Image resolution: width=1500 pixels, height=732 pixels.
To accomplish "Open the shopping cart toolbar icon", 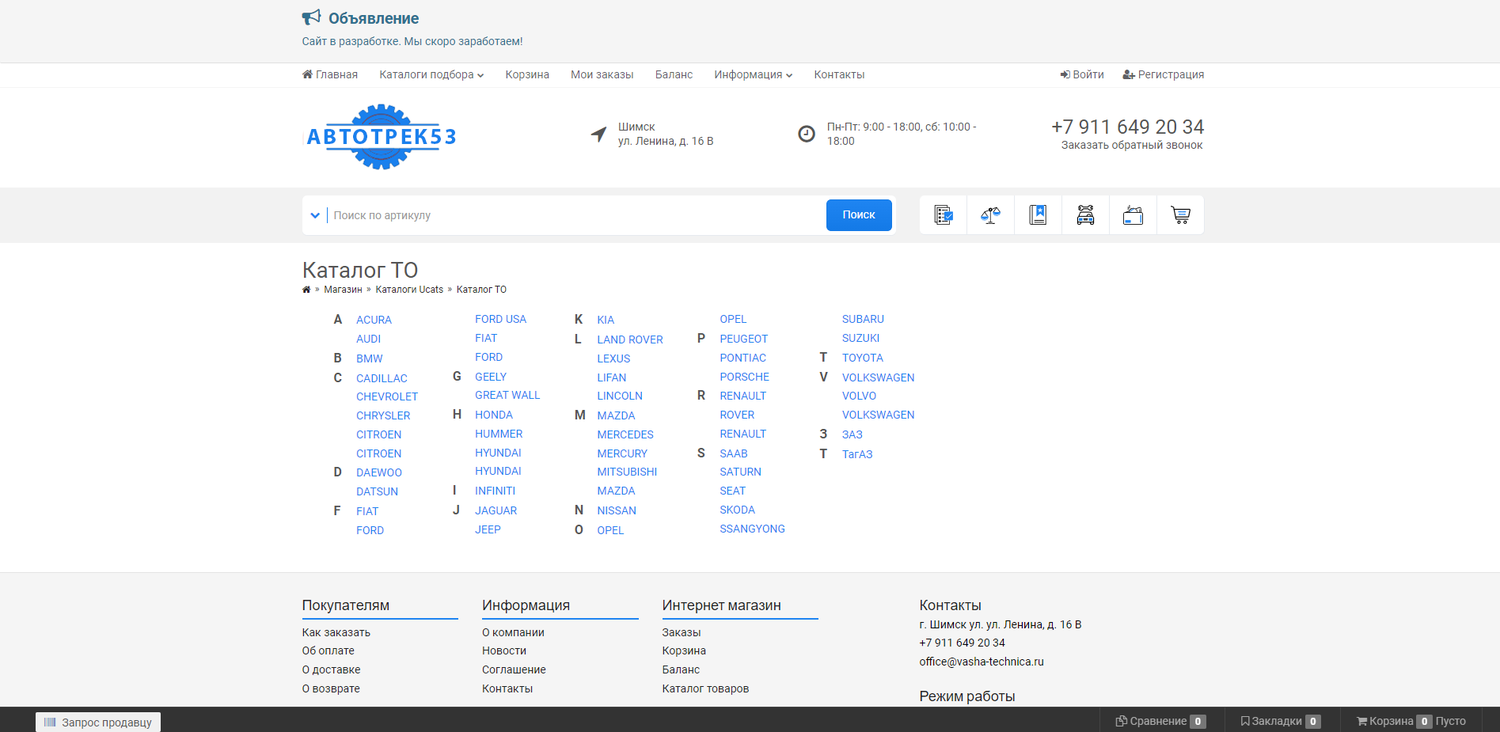I will [x=1180, y=215].
